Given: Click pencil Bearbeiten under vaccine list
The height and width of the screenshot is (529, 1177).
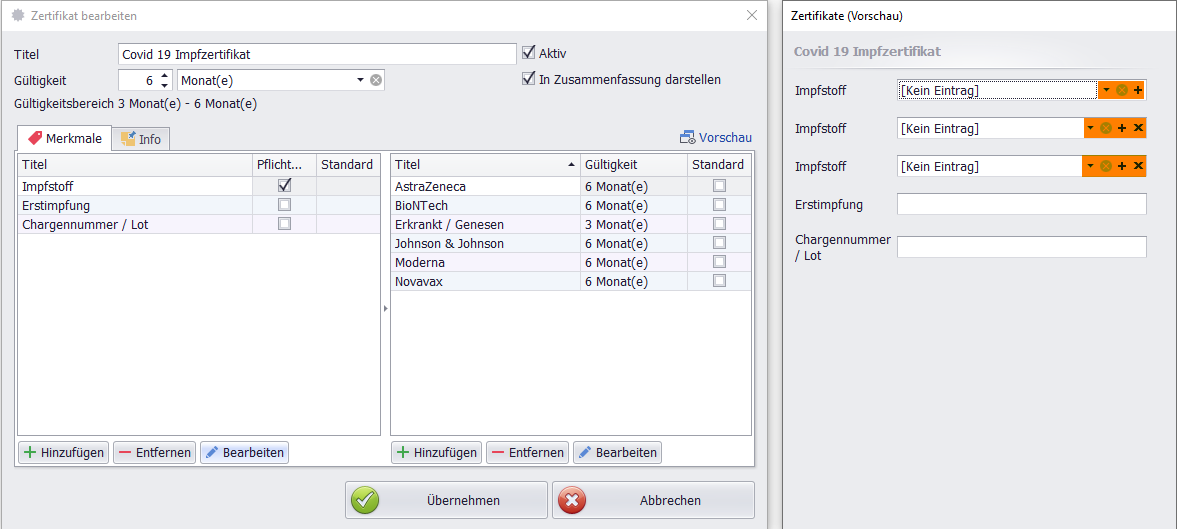Looking at the screenshot, I should tap(617, 453).
